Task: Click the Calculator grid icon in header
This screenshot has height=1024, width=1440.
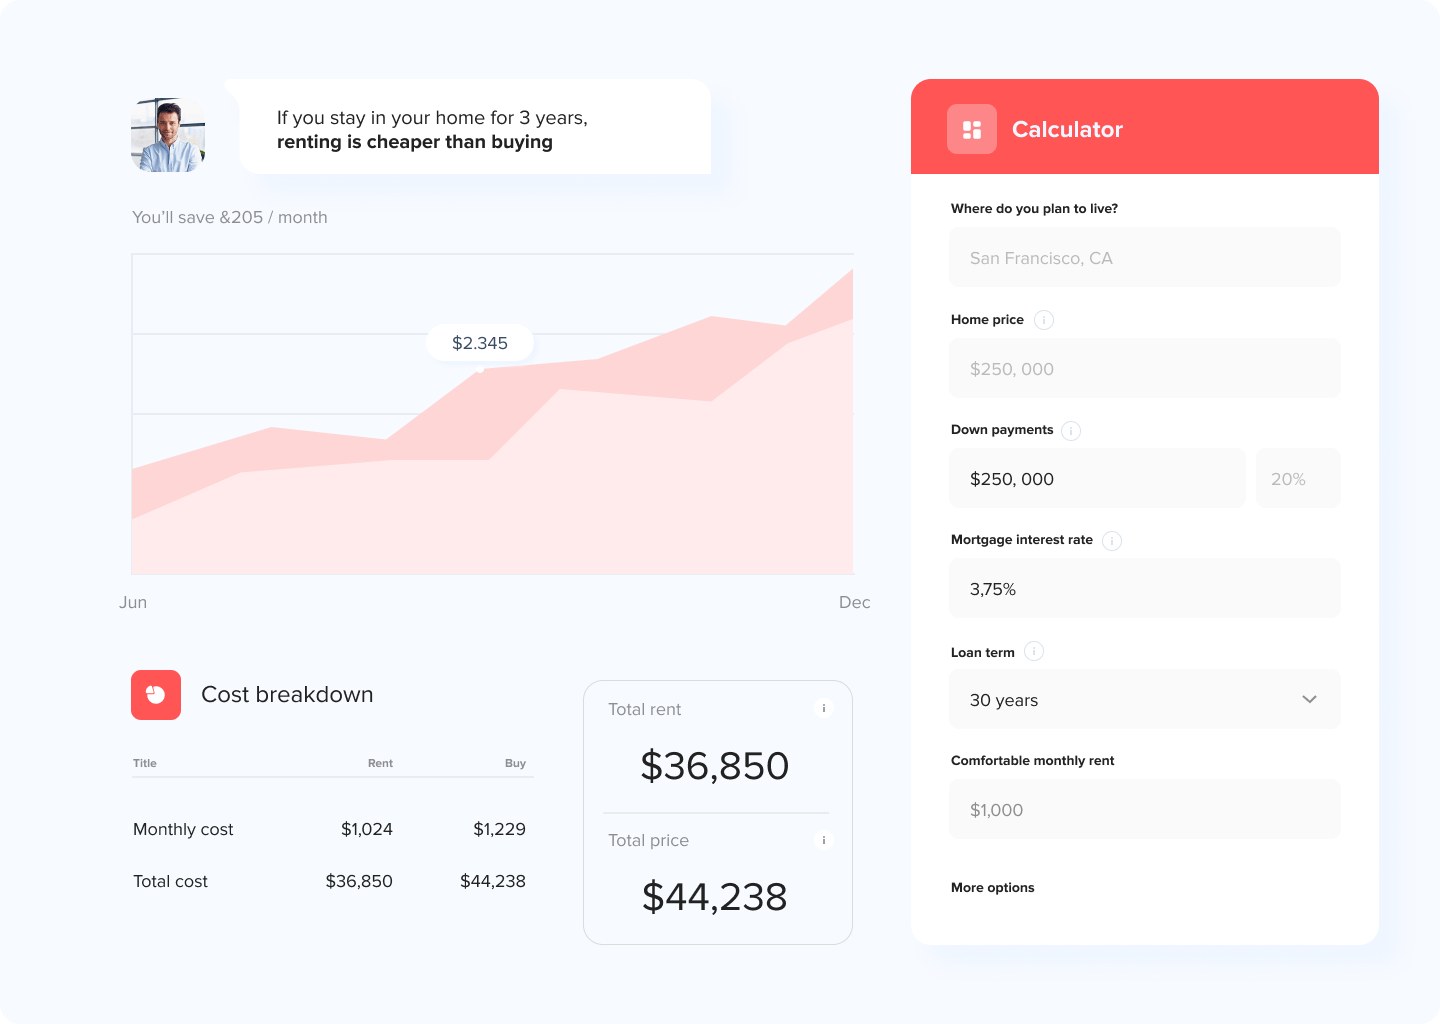Action: [x=971, y=130]
